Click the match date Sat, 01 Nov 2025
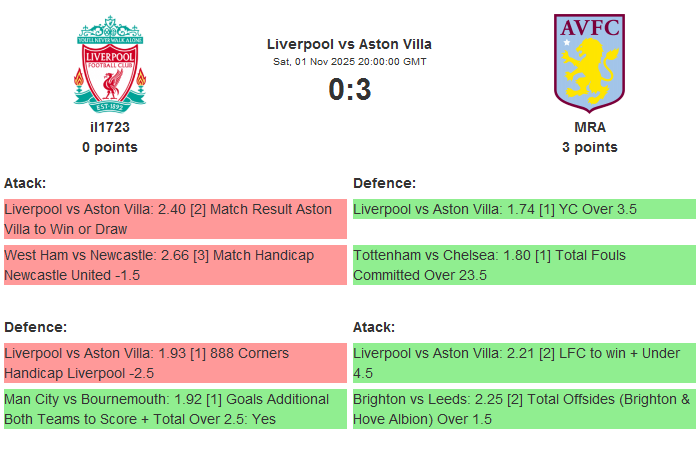Screen dimensions: 700x460 click(x=349, y=62)
